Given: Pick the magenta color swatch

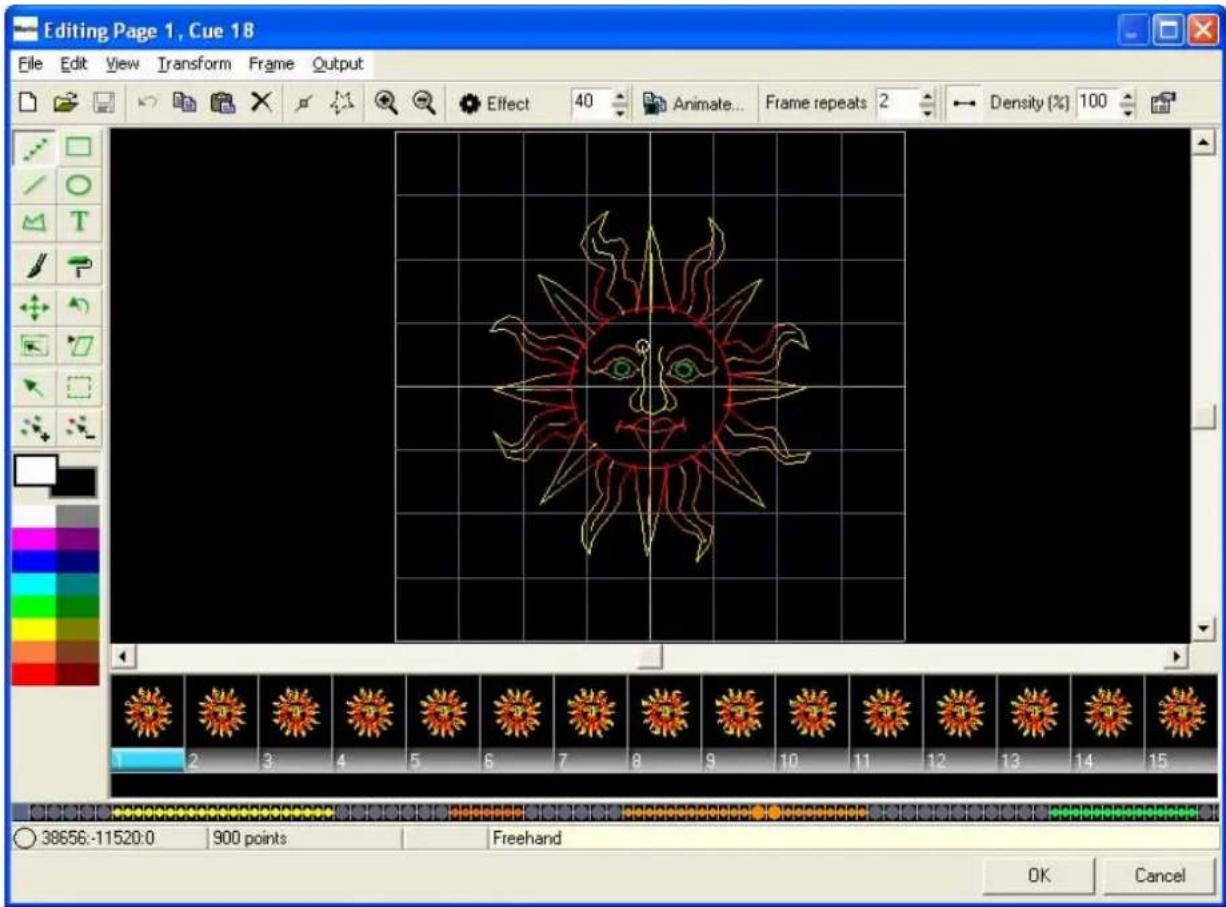Looking at the screenshot, I should 34,538.
